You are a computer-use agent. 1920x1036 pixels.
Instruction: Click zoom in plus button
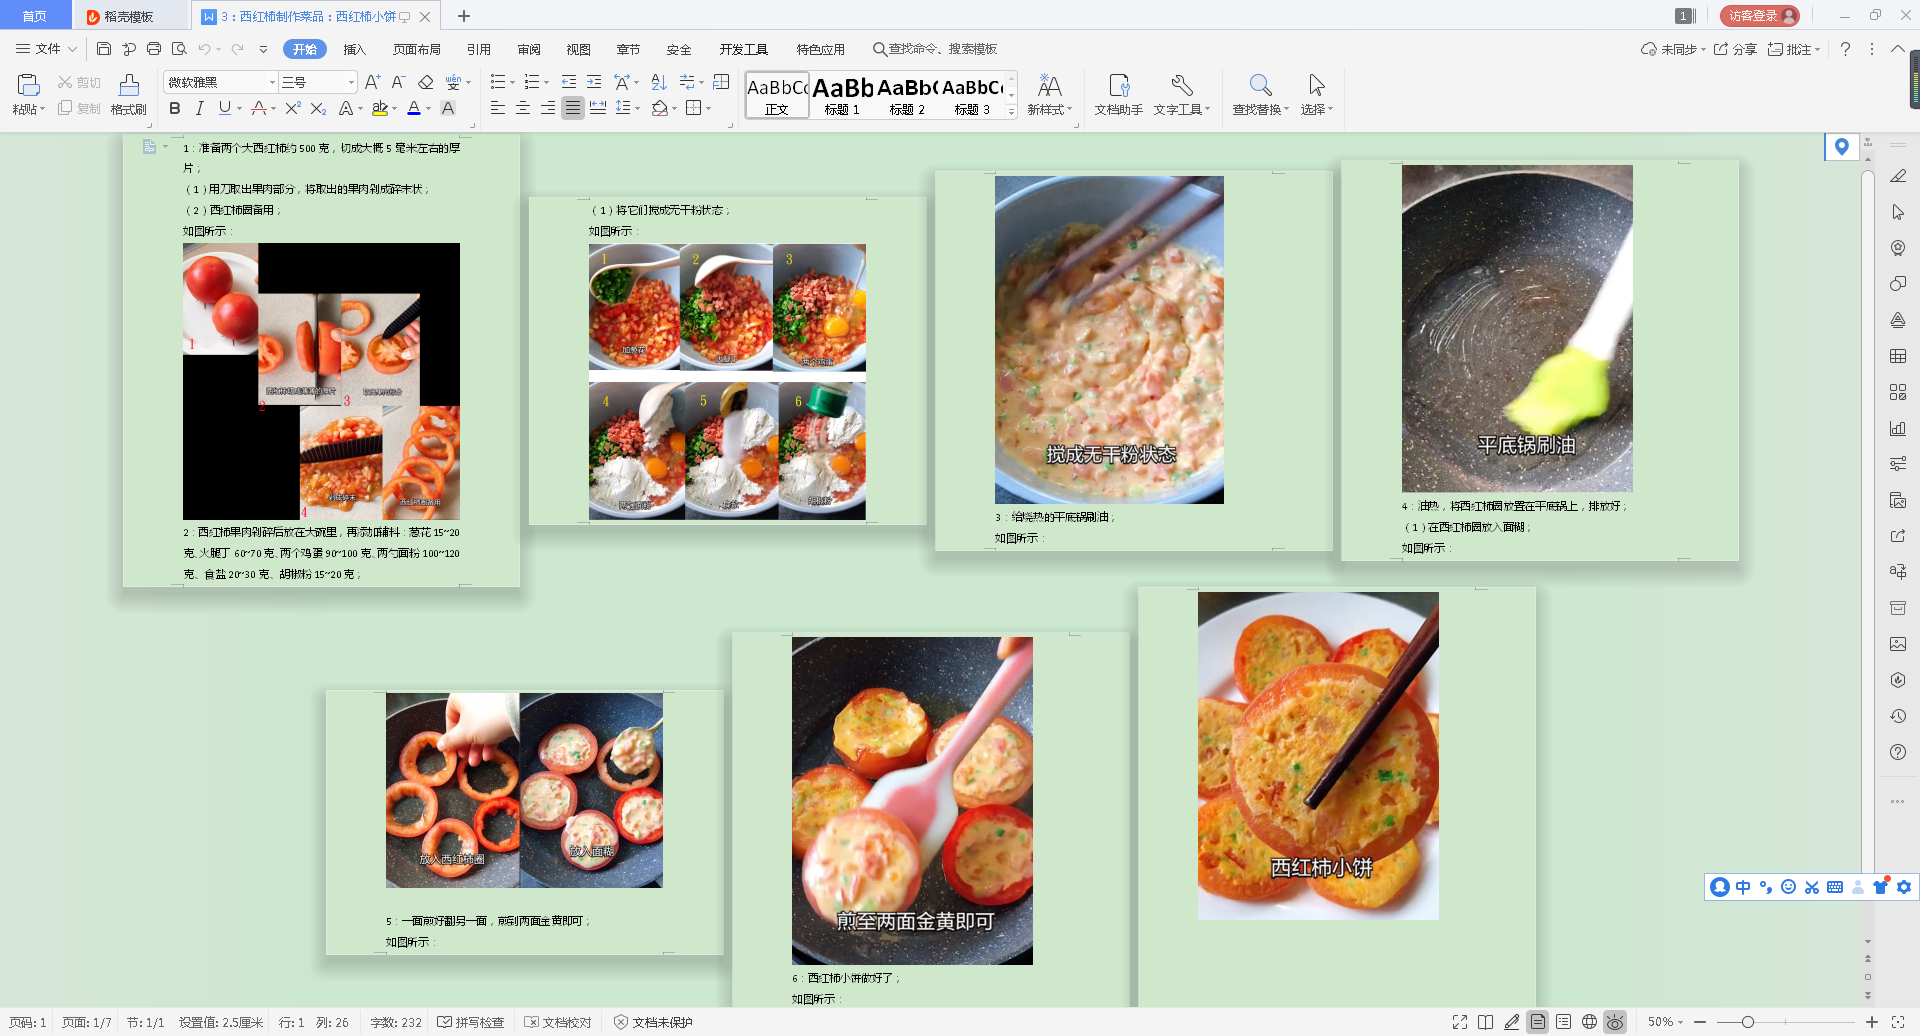[x=1872, y=1022]
